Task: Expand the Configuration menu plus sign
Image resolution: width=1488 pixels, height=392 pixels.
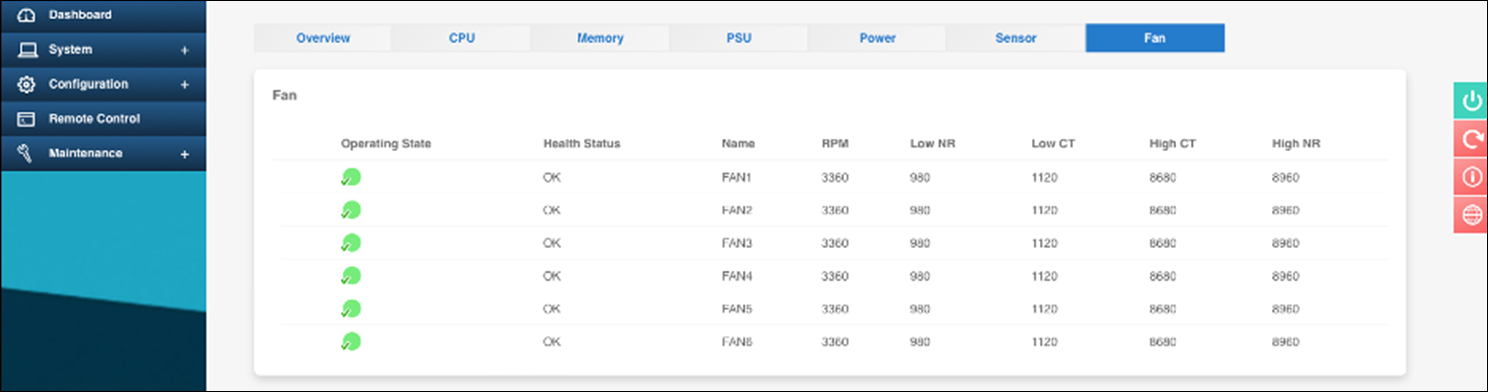Action: 184,85
